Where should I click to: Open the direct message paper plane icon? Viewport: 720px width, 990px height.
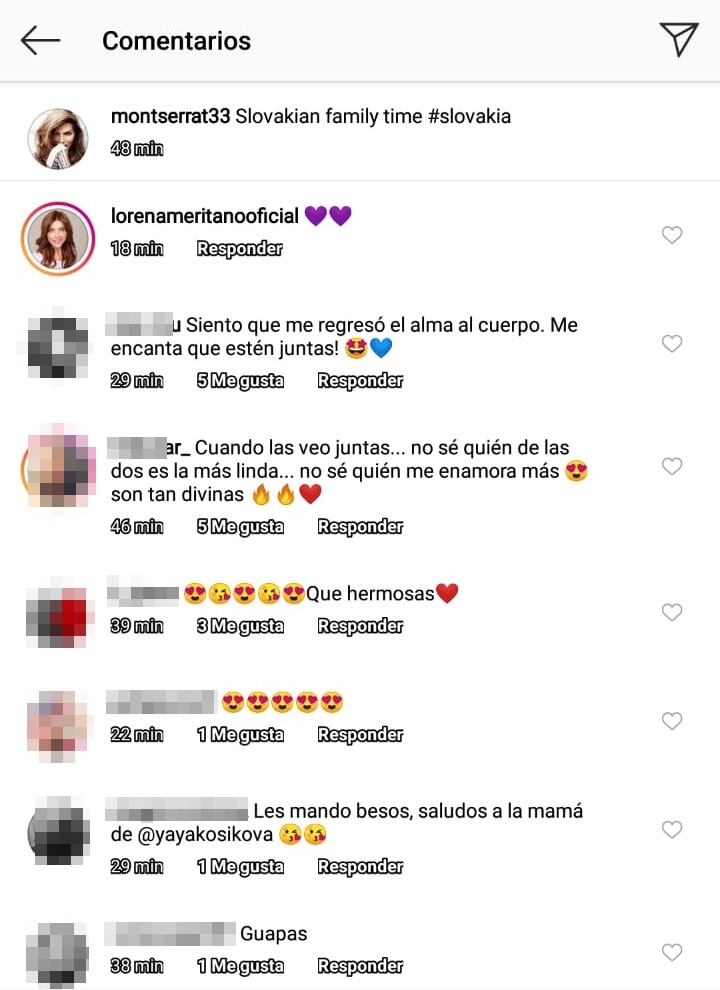click(679, 40)
